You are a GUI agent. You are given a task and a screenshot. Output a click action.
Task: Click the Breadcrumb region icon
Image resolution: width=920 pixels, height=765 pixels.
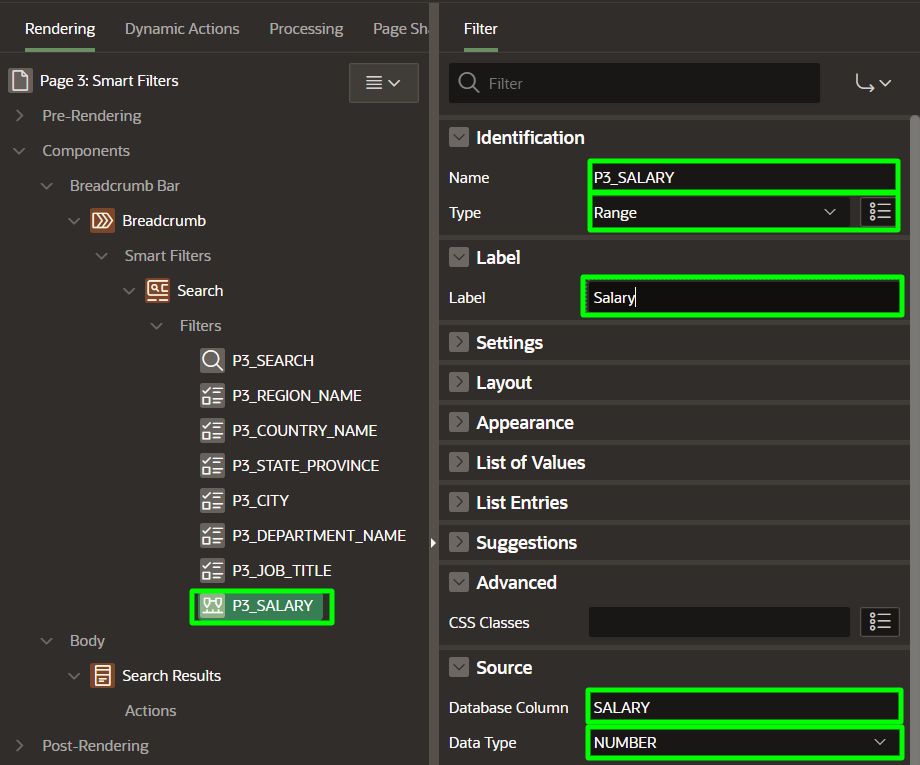click(x=102, y=220)
